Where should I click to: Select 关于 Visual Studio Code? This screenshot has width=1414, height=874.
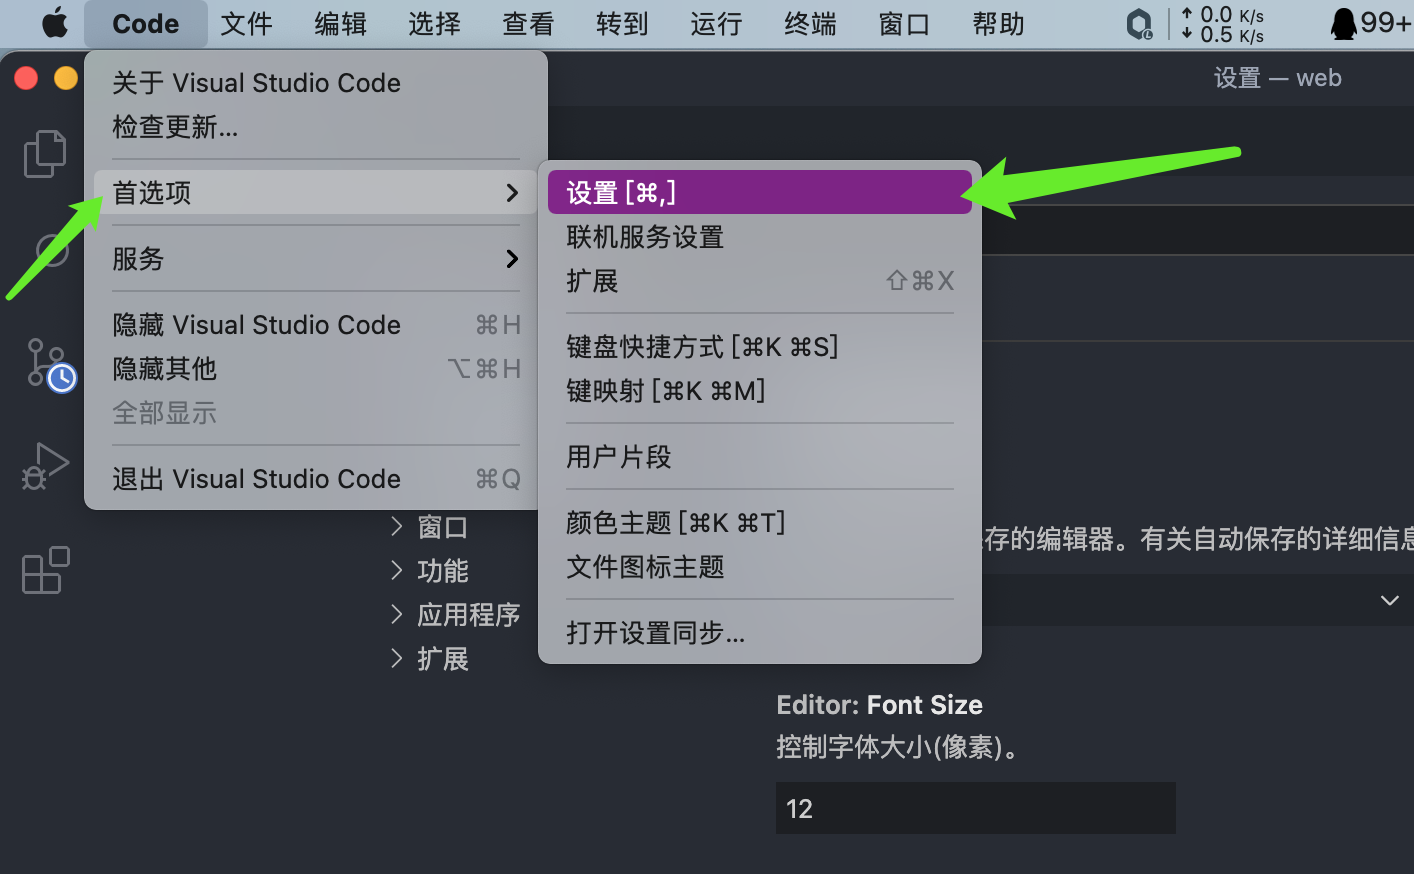point(316,83)
